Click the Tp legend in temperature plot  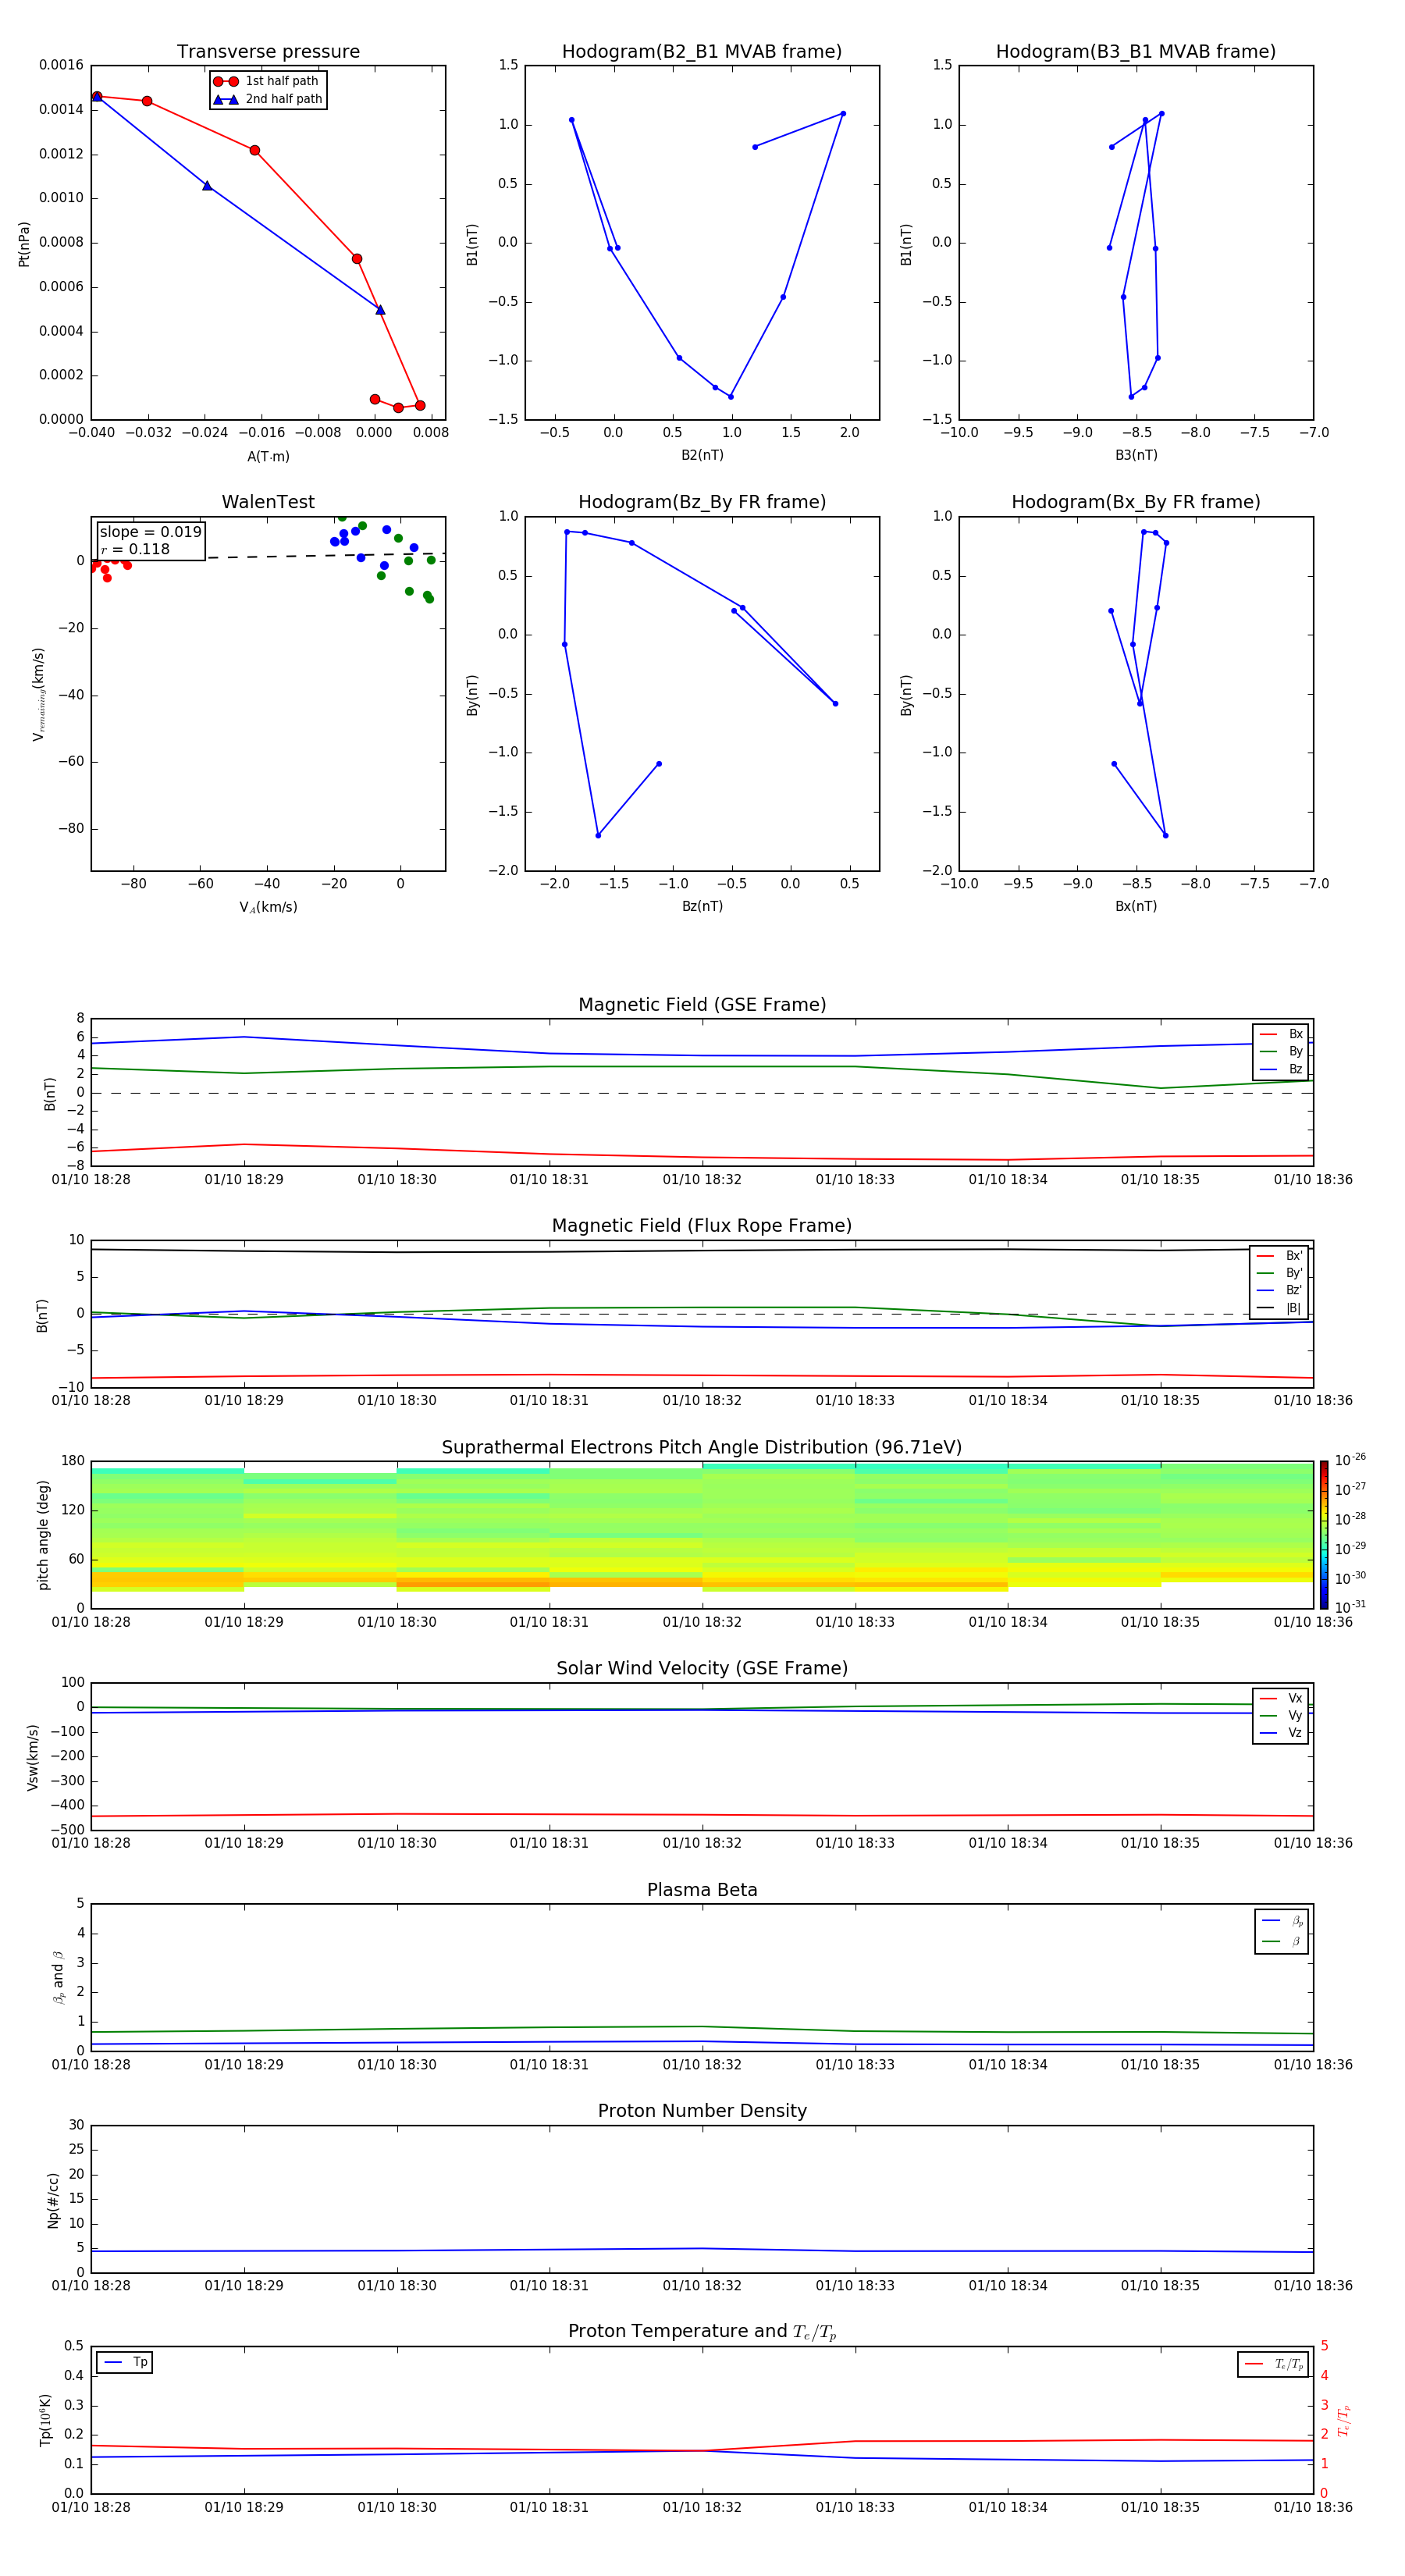pos(125,2362)
